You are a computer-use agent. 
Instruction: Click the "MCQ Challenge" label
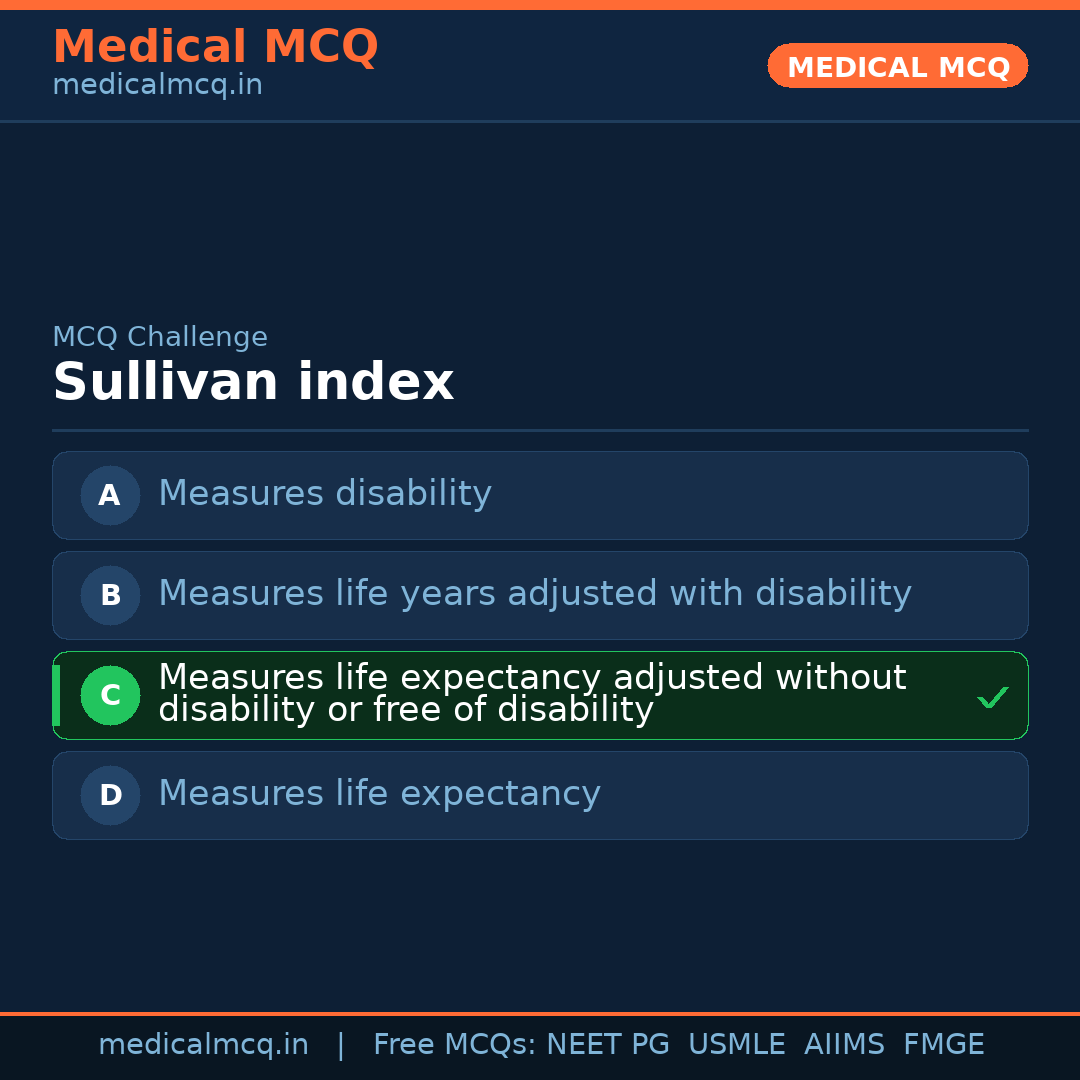(x=160, y=338)
